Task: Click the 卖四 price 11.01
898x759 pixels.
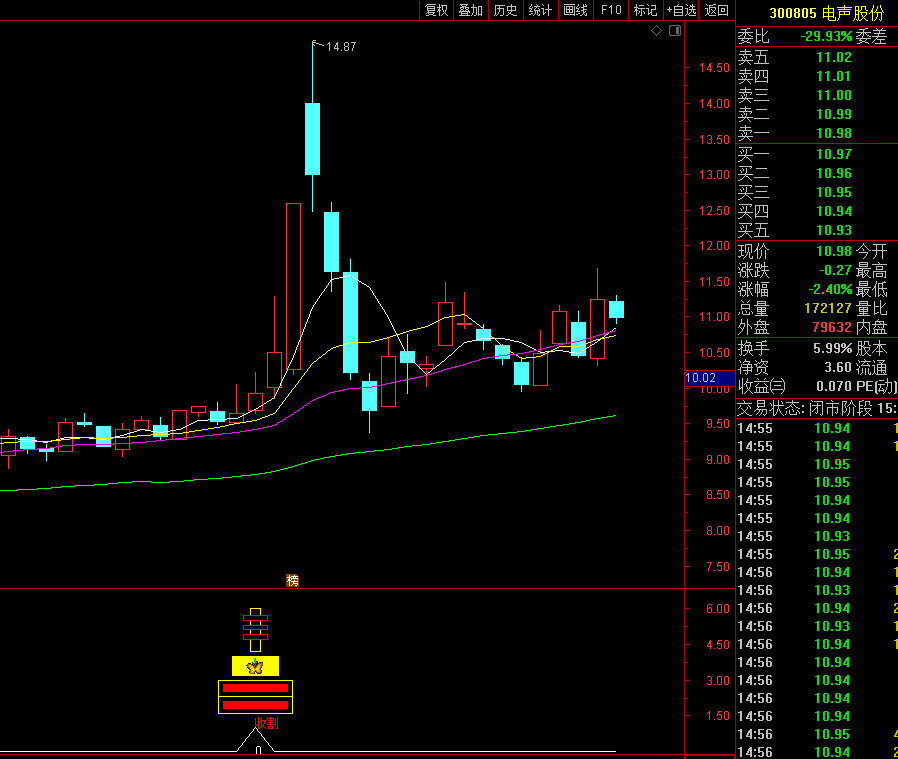Action: (834, 76)
